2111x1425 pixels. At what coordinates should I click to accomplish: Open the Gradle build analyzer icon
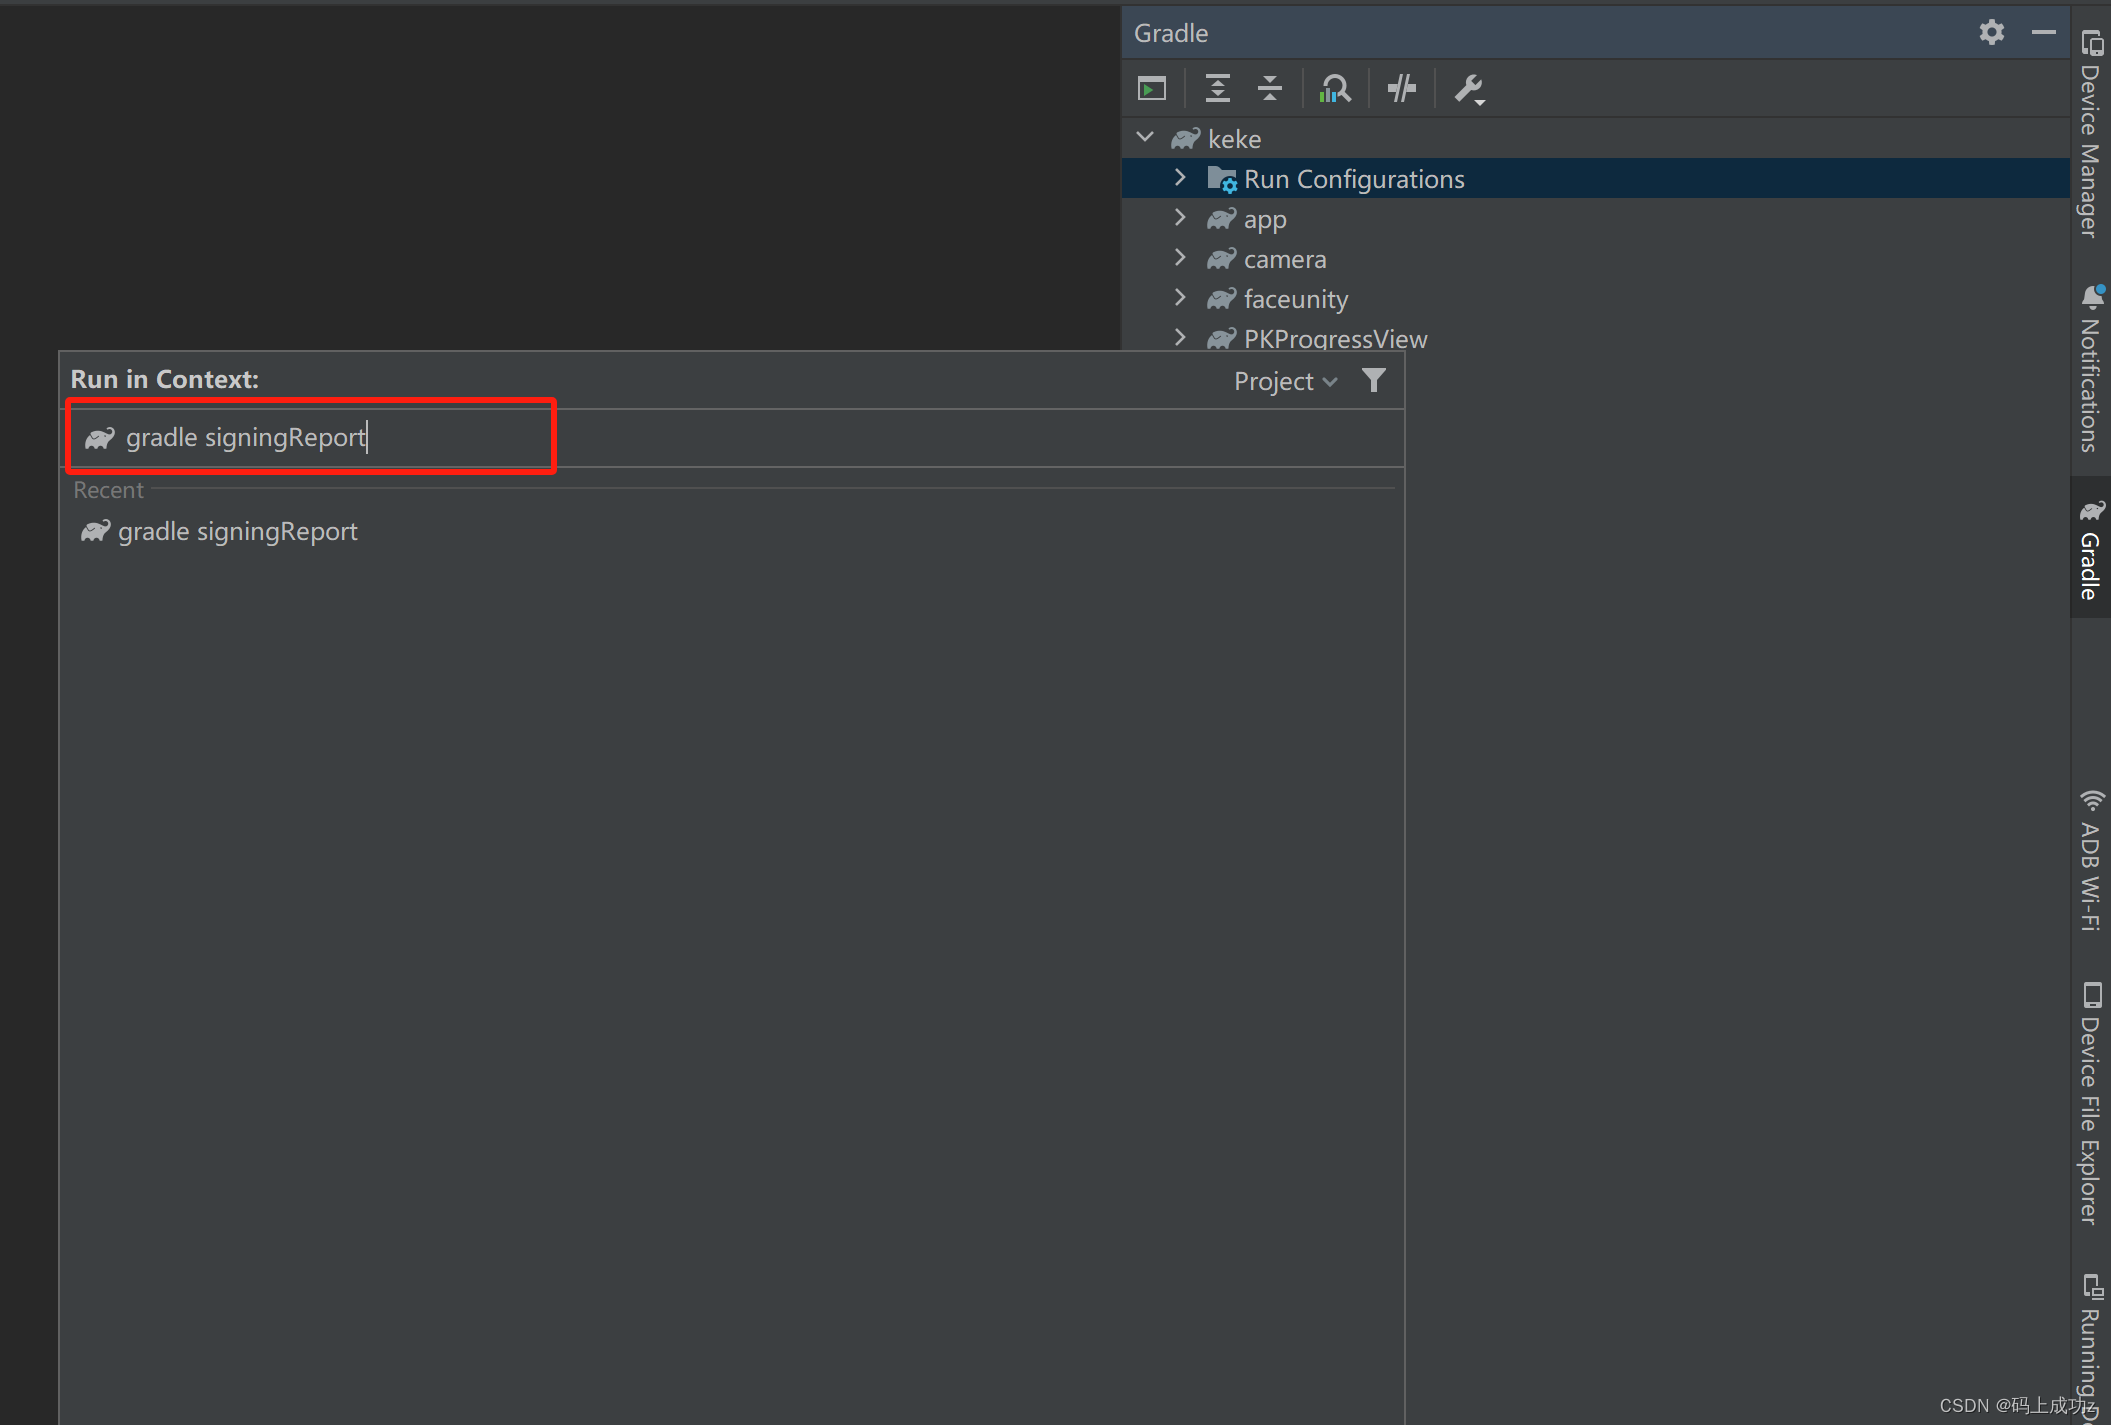[1336, 88]
